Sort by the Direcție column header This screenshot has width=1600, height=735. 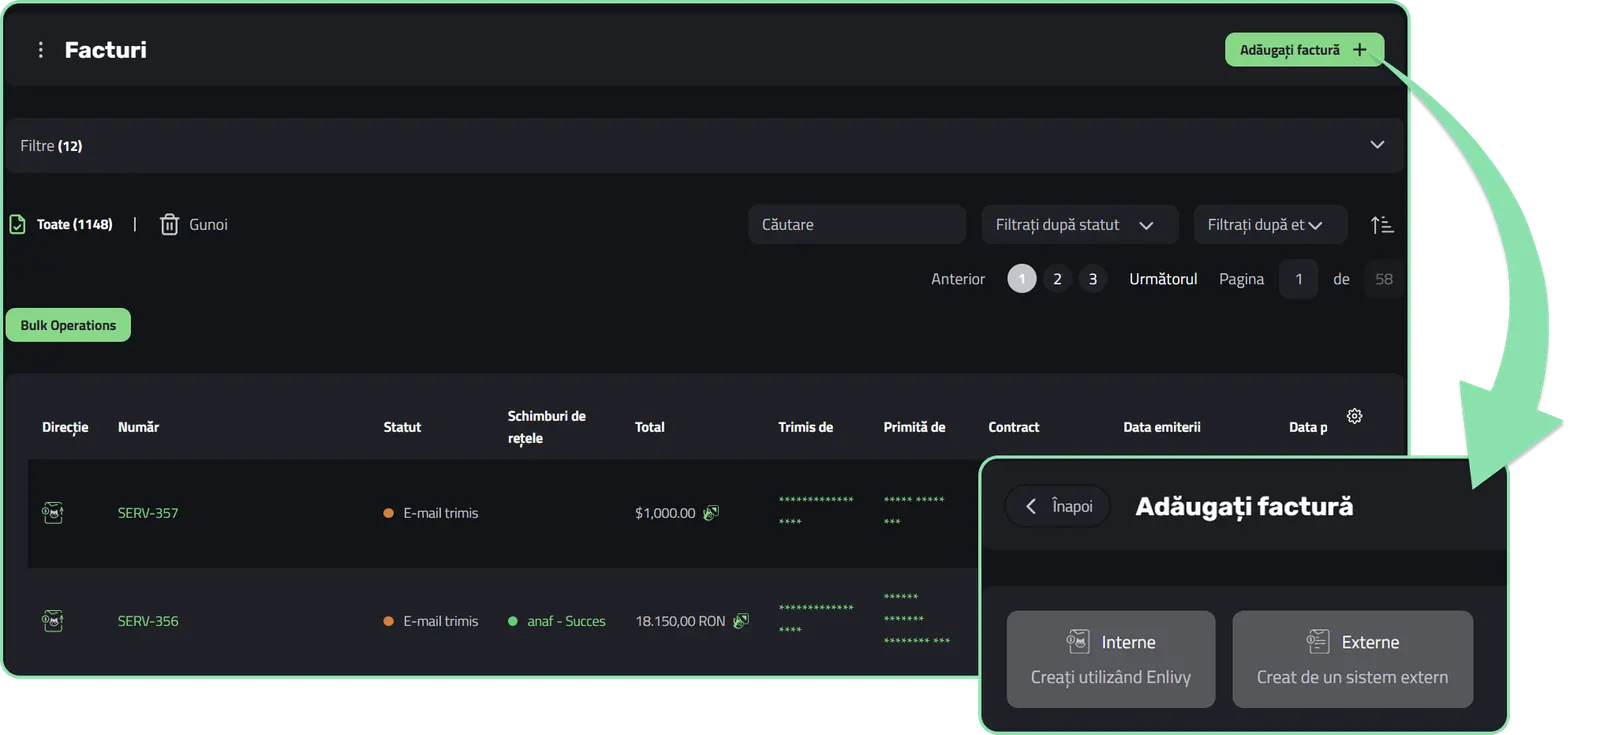pyautogui.click(x=65, y=427)
